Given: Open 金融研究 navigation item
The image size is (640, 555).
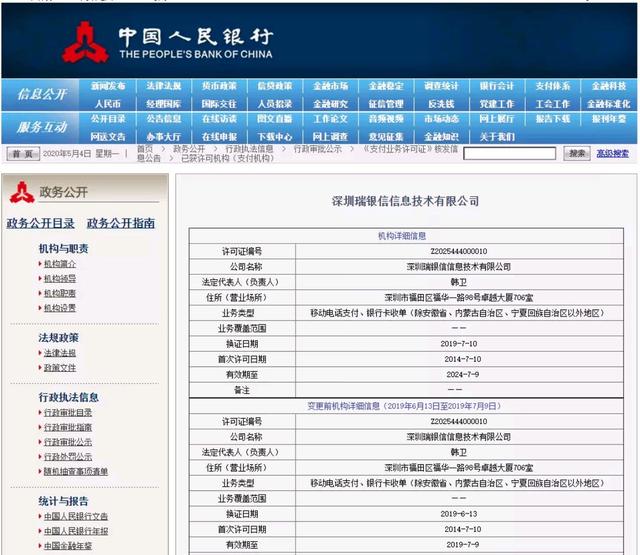Looking at the screenshot, I should pyautogui.click(x=331, y=104).
